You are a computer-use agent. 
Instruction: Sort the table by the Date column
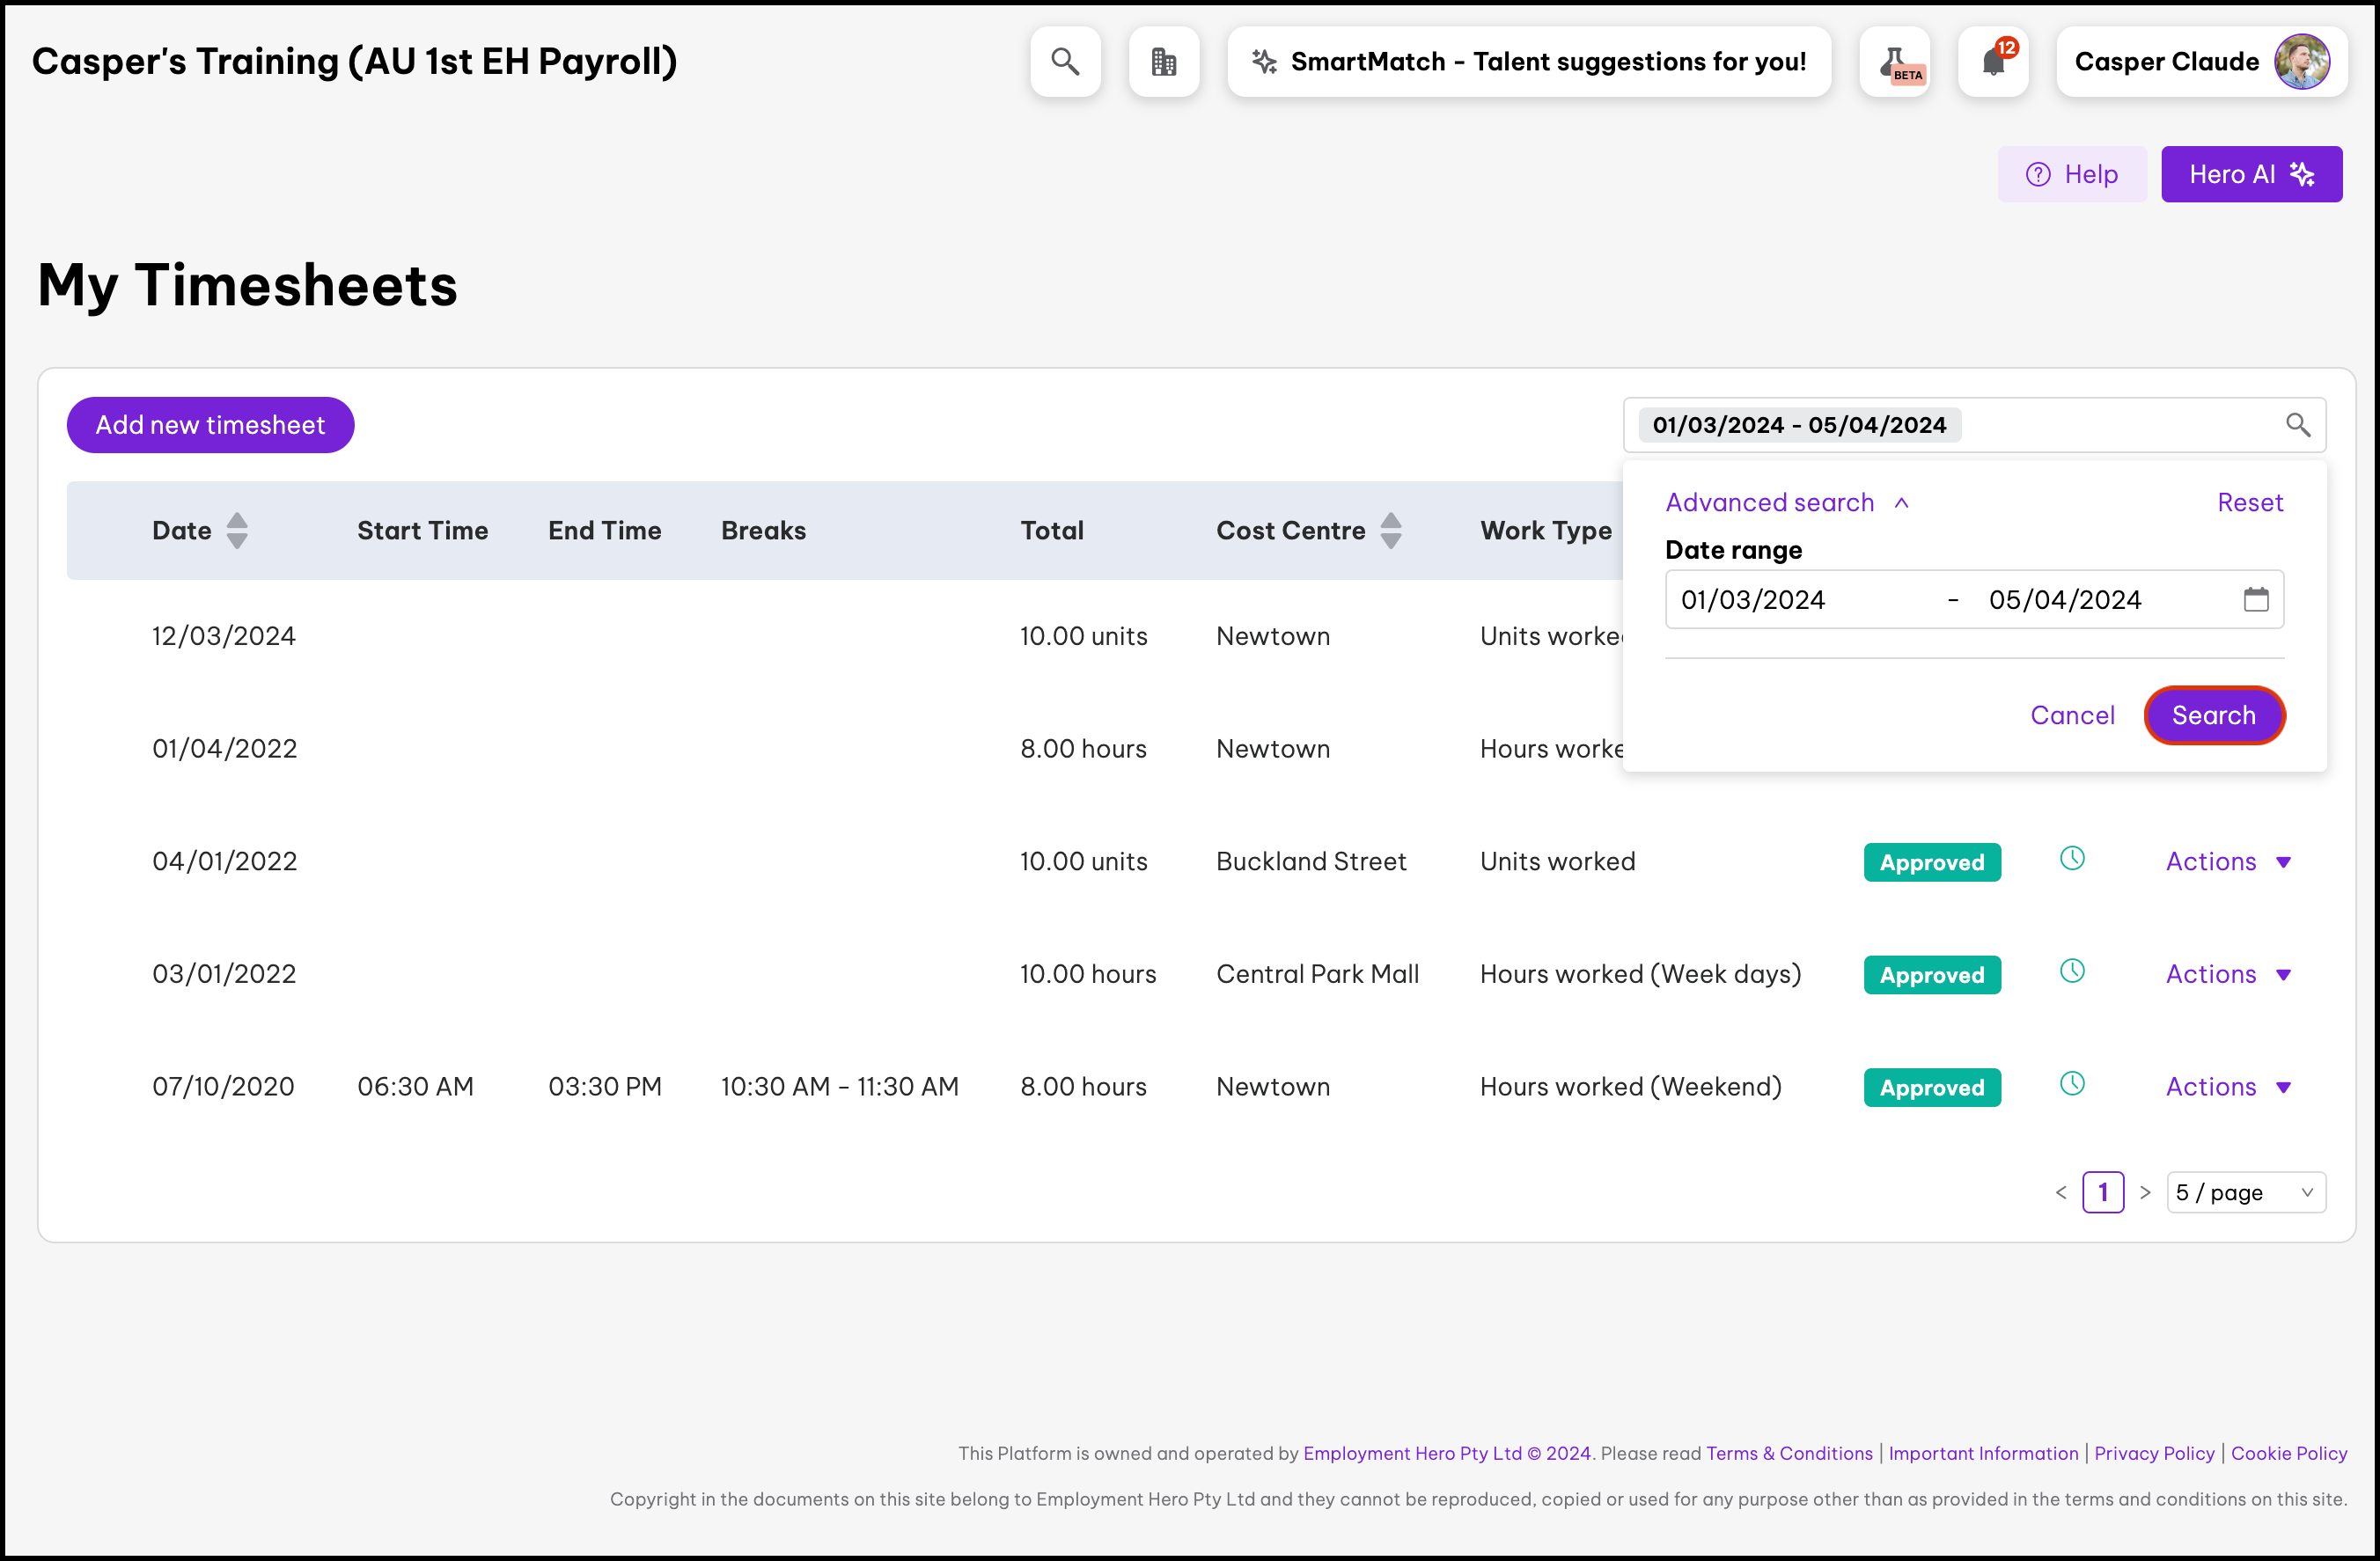(236, 531)
